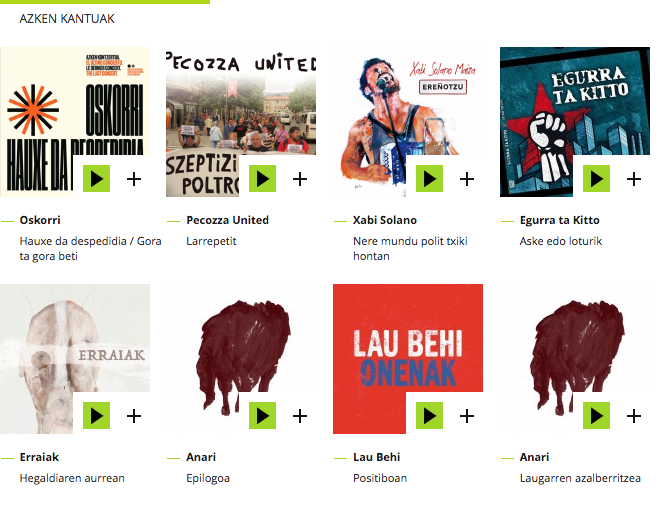Add Larrepetit with the plus icon
The width and height of the screenshot is (660, 527).
(x=300, y=179)
